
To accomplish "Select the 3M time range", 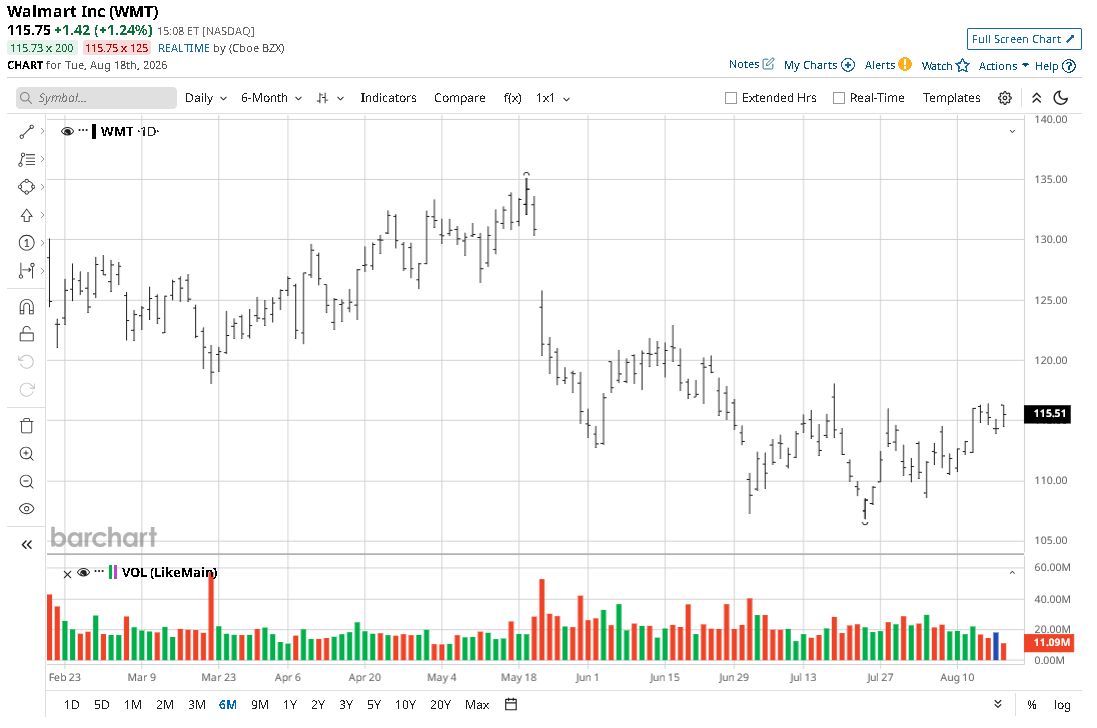I will pyautogui.click(x=197, y=704).
